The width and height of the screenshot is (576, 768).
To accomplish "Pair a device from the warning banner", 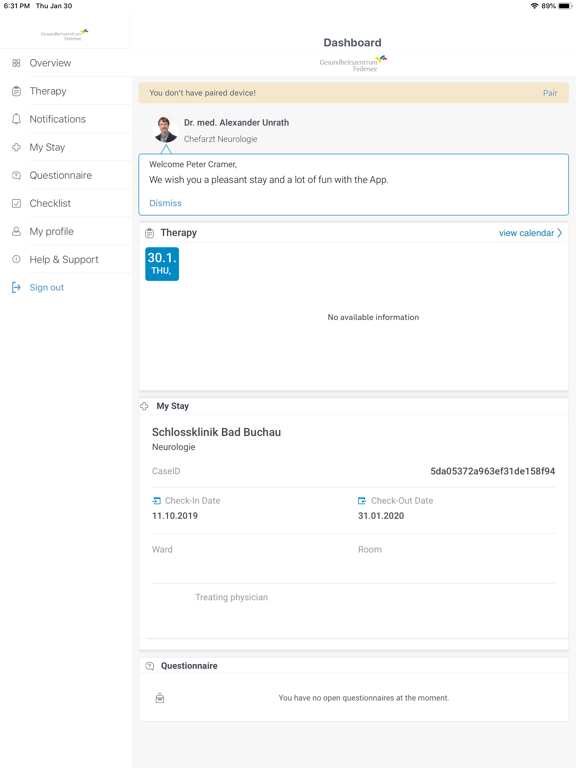I will coord(550,93).
